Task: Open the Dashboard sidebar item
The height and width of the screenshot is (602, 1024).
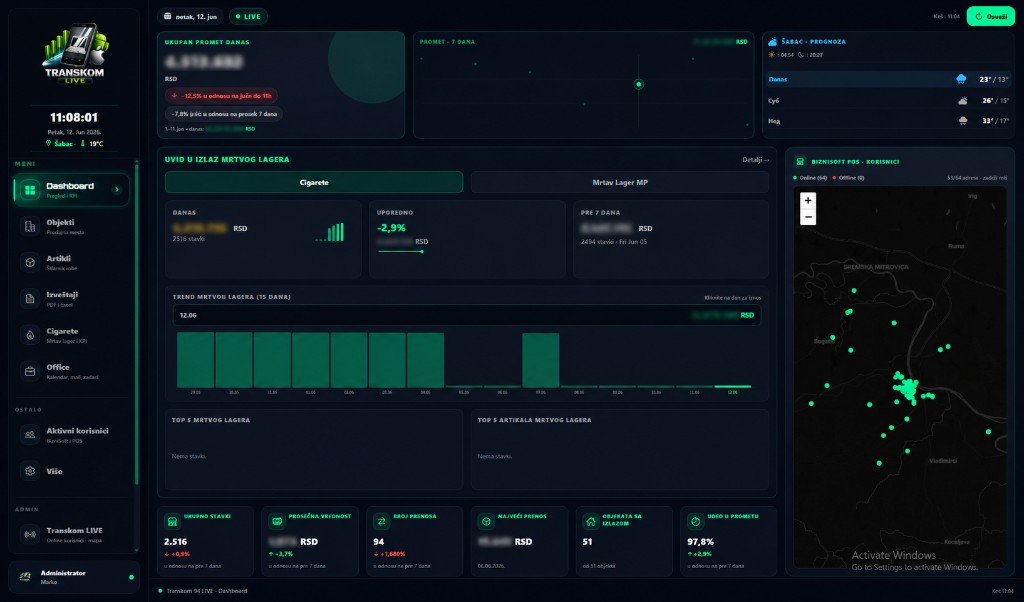Action: point(71,190)
